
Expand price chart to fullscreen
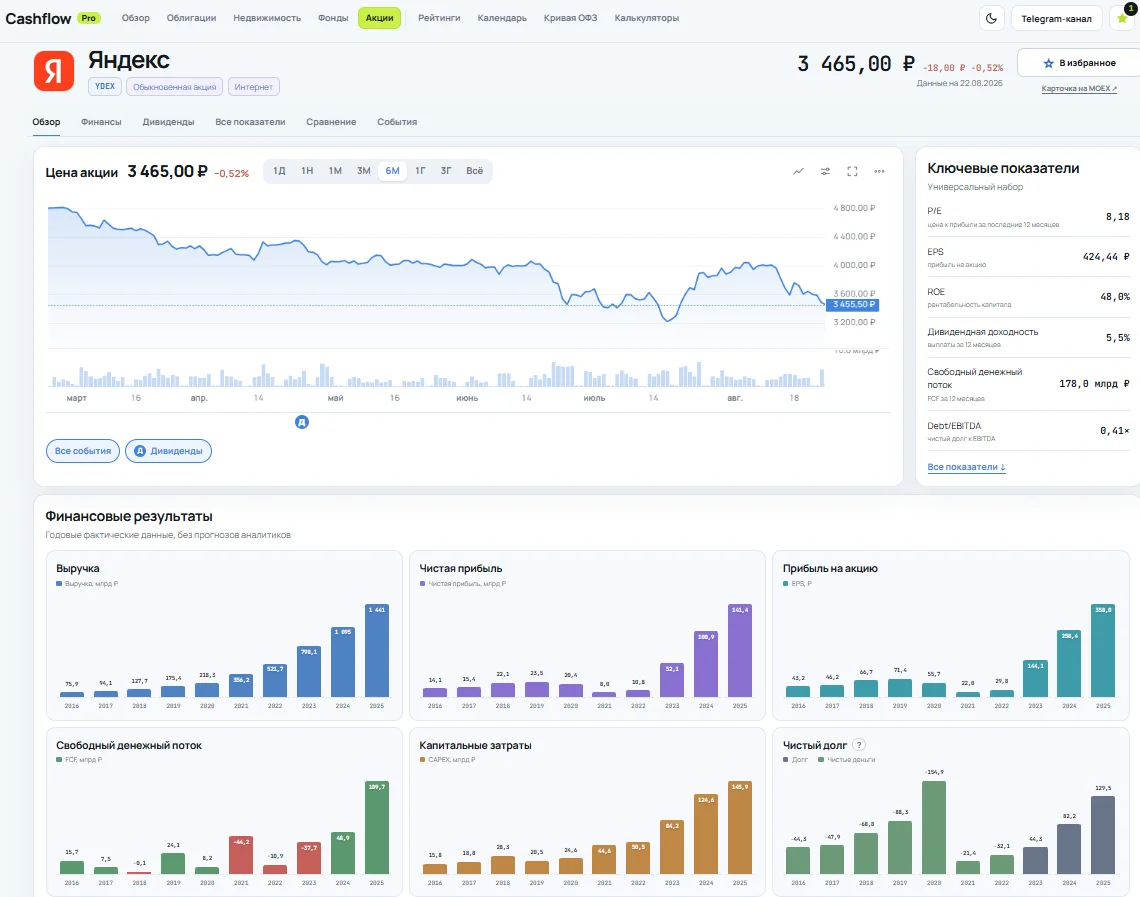(852, 172)
